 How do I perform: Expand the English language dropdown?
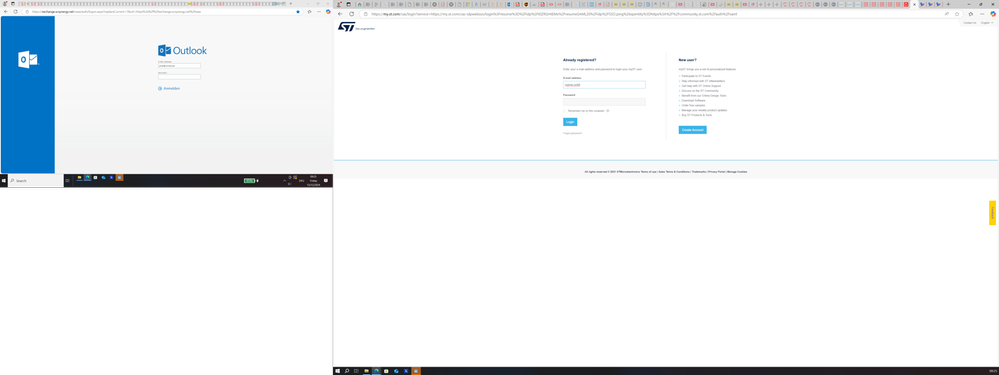[x=987, y=23]
